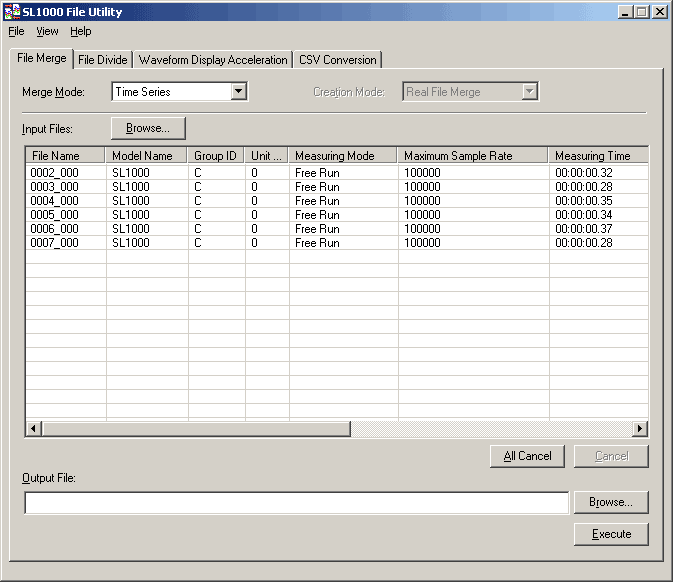Select the file row 0004_000

coord(337,201)
